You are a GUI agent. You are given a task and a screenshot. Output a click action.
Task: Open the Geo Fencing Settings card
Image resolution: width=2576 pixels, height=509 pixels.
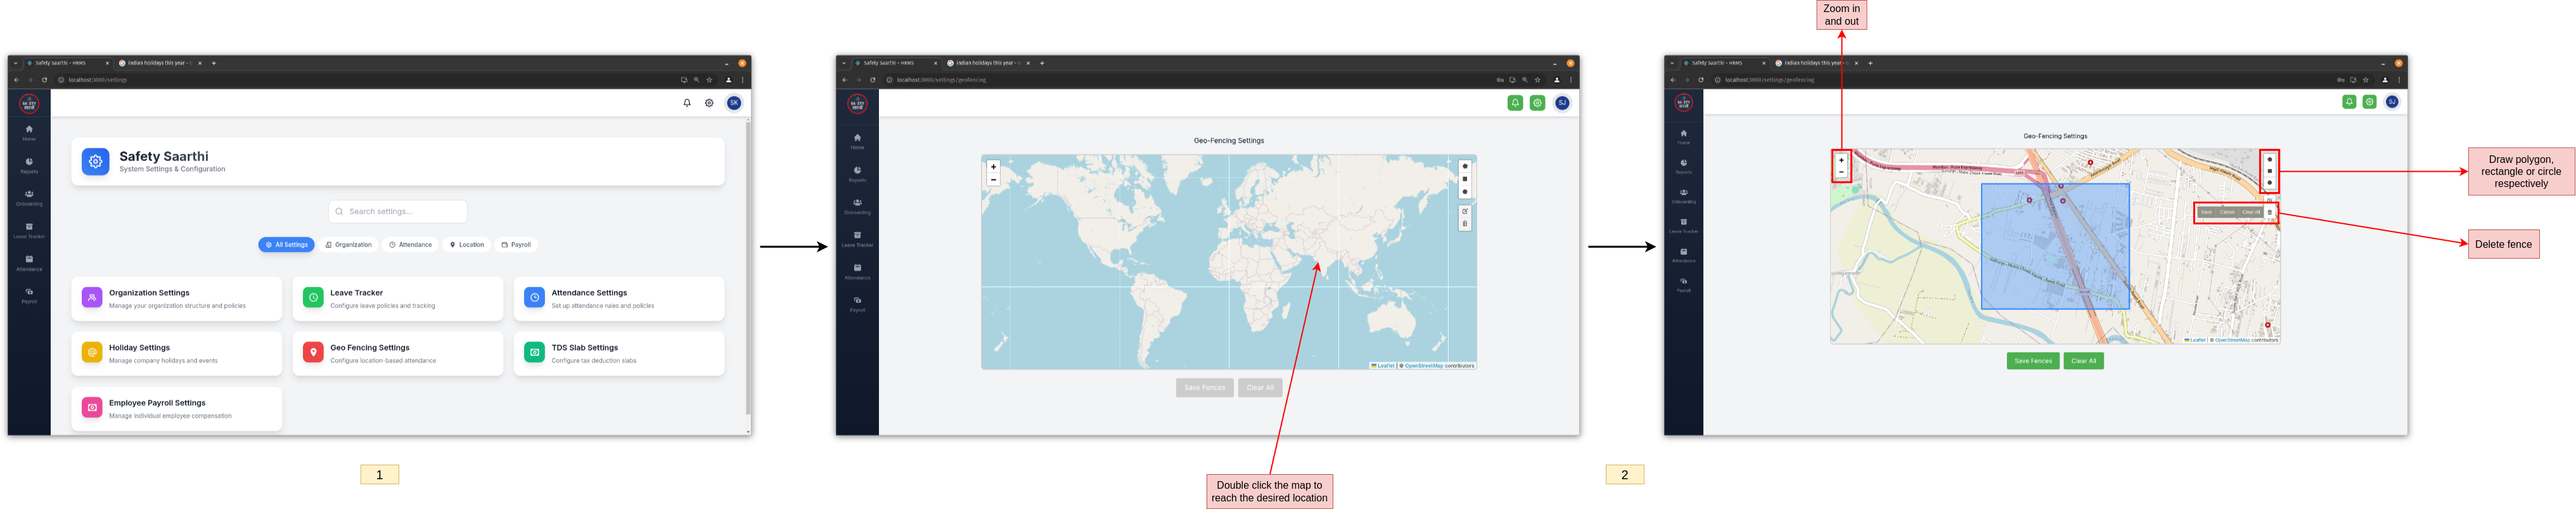(397, 353)
